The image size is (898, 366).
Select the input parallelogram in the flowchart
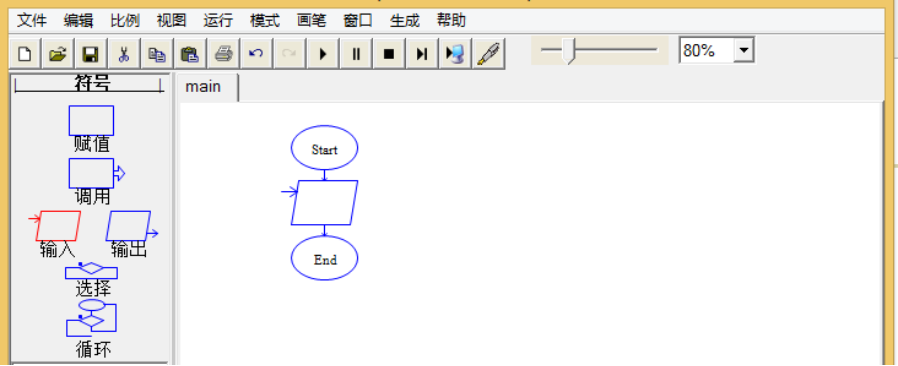325,202
